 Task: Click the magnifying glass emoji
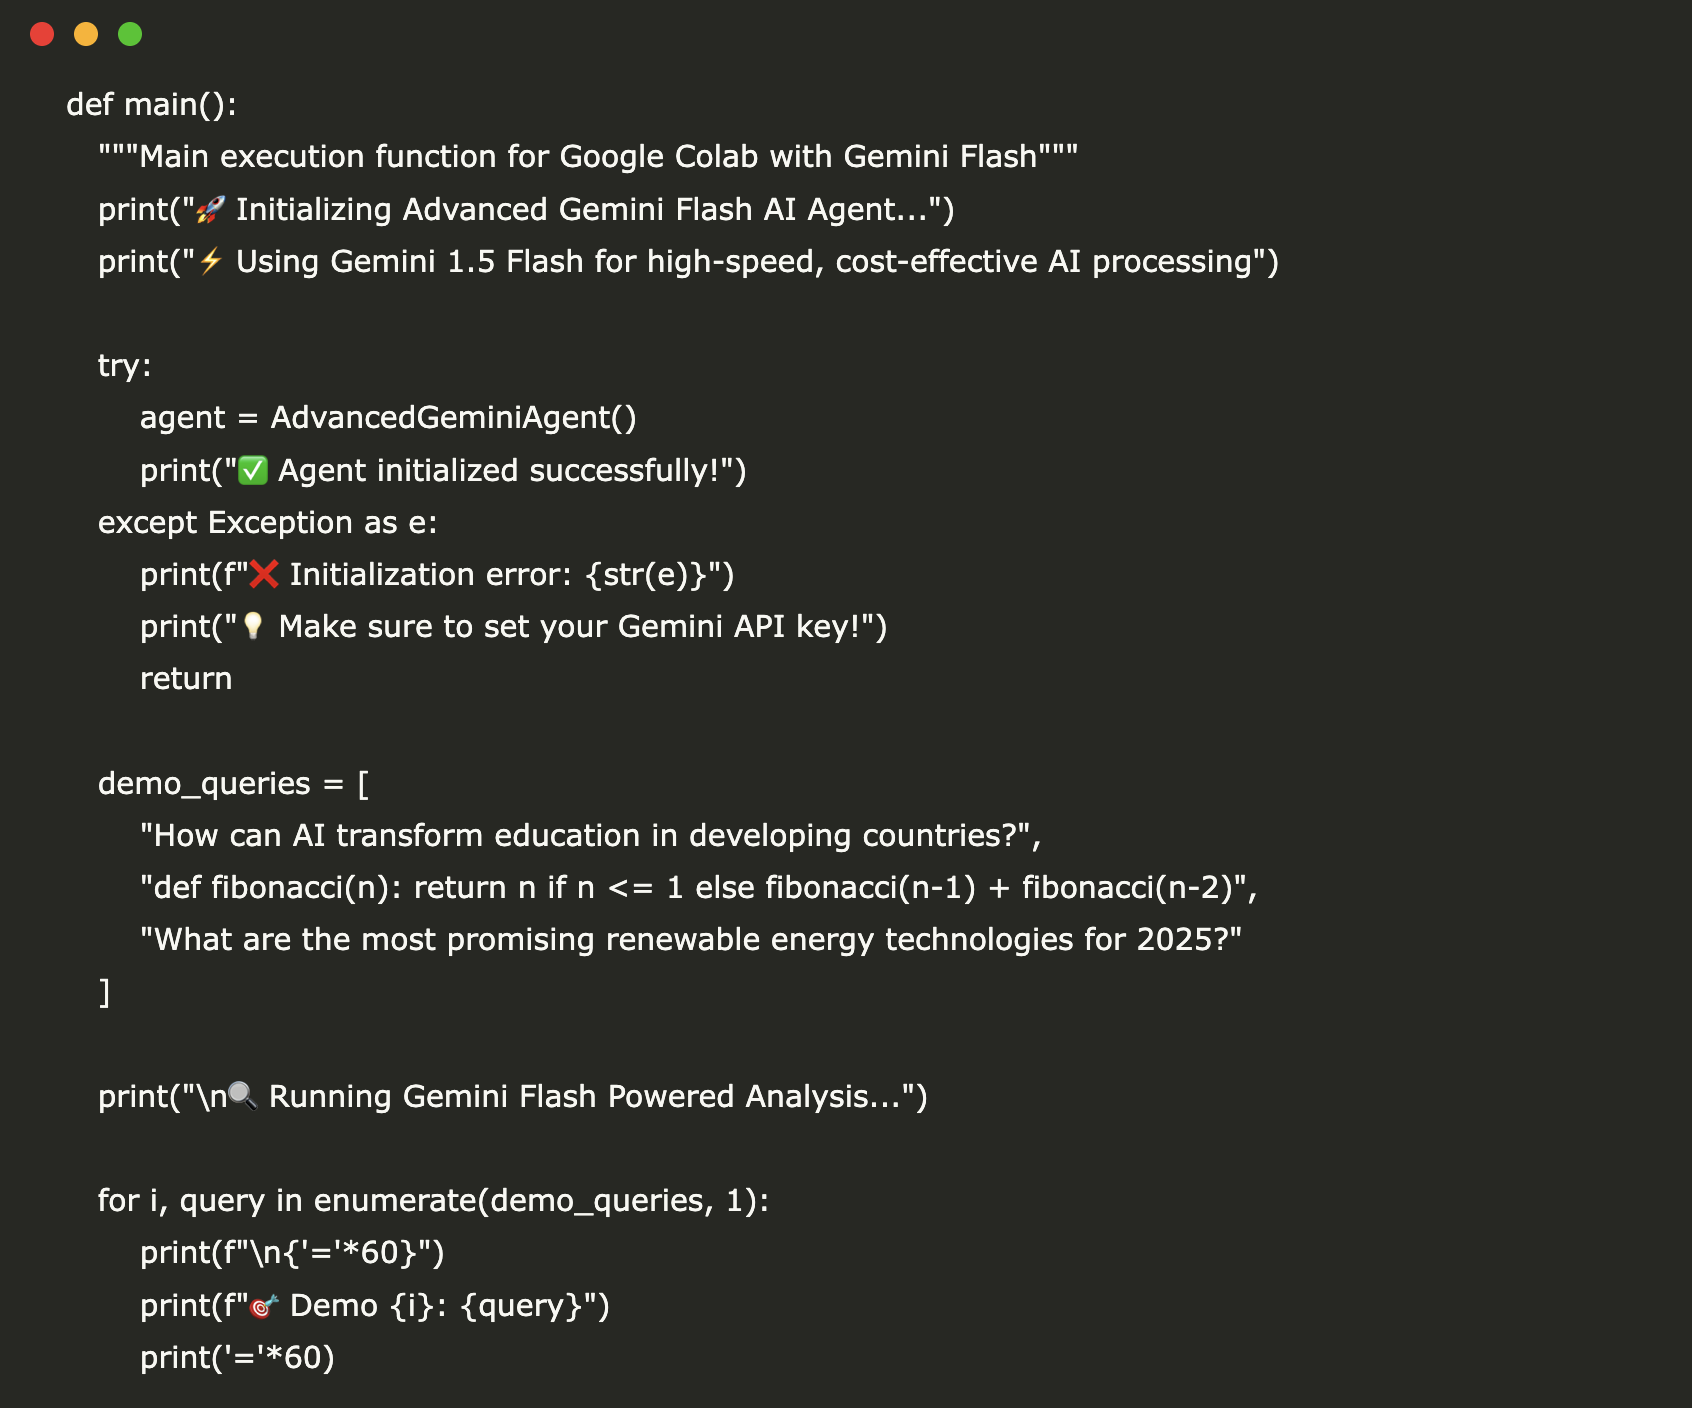click(x=243, y=1097)
